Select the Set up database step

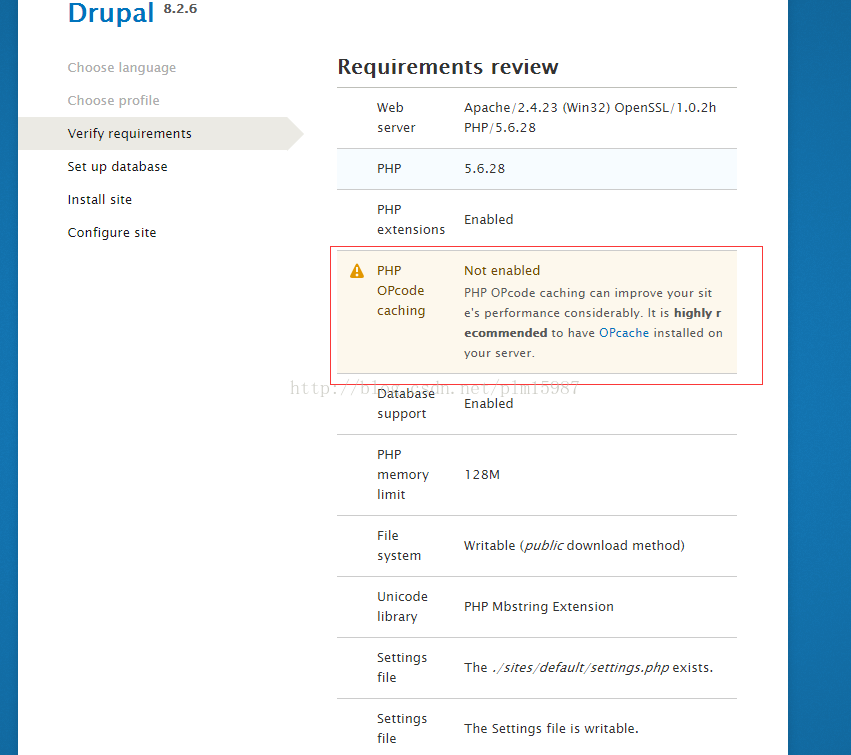point(117,167)
